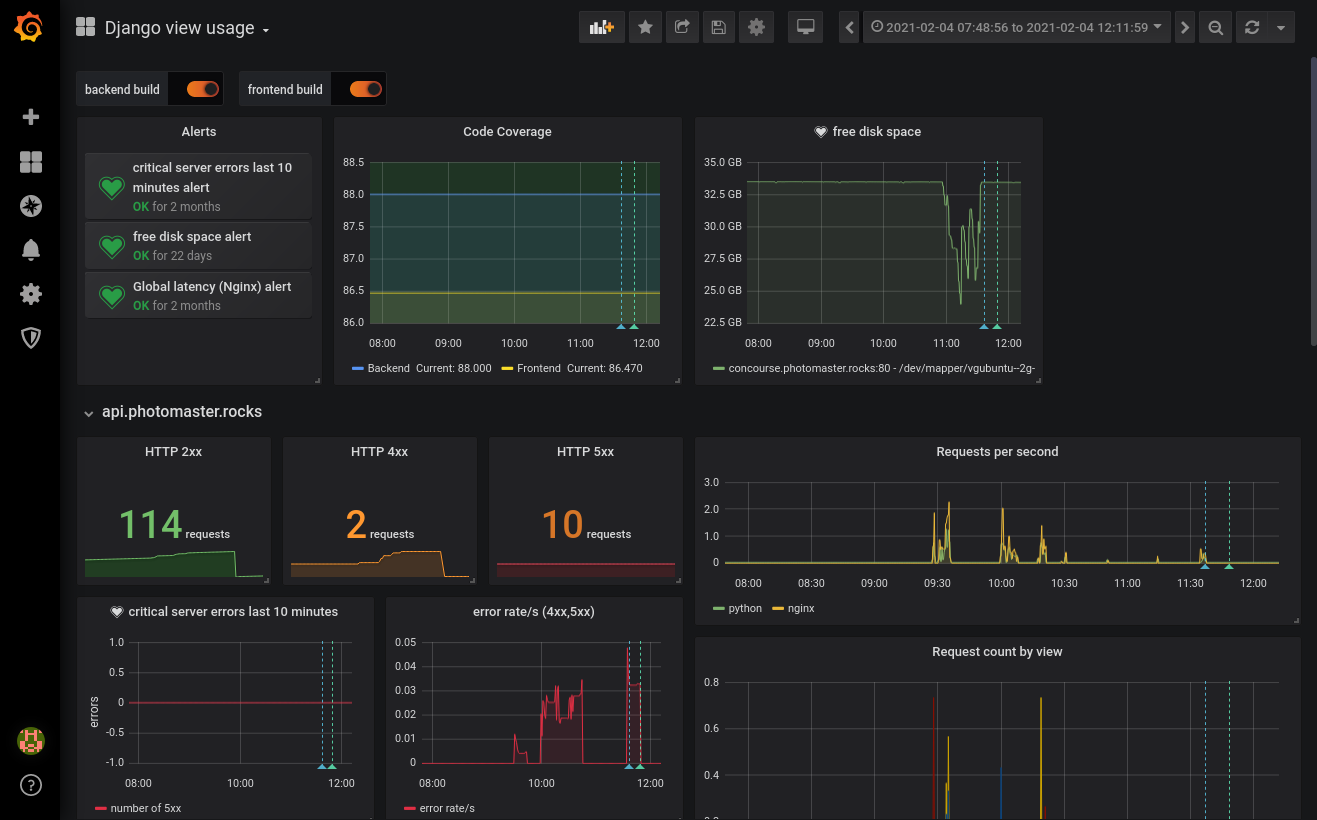Click heart icon of Global latency alert
The height and width of the screenshot is (820, 1317).
point(111,296)
